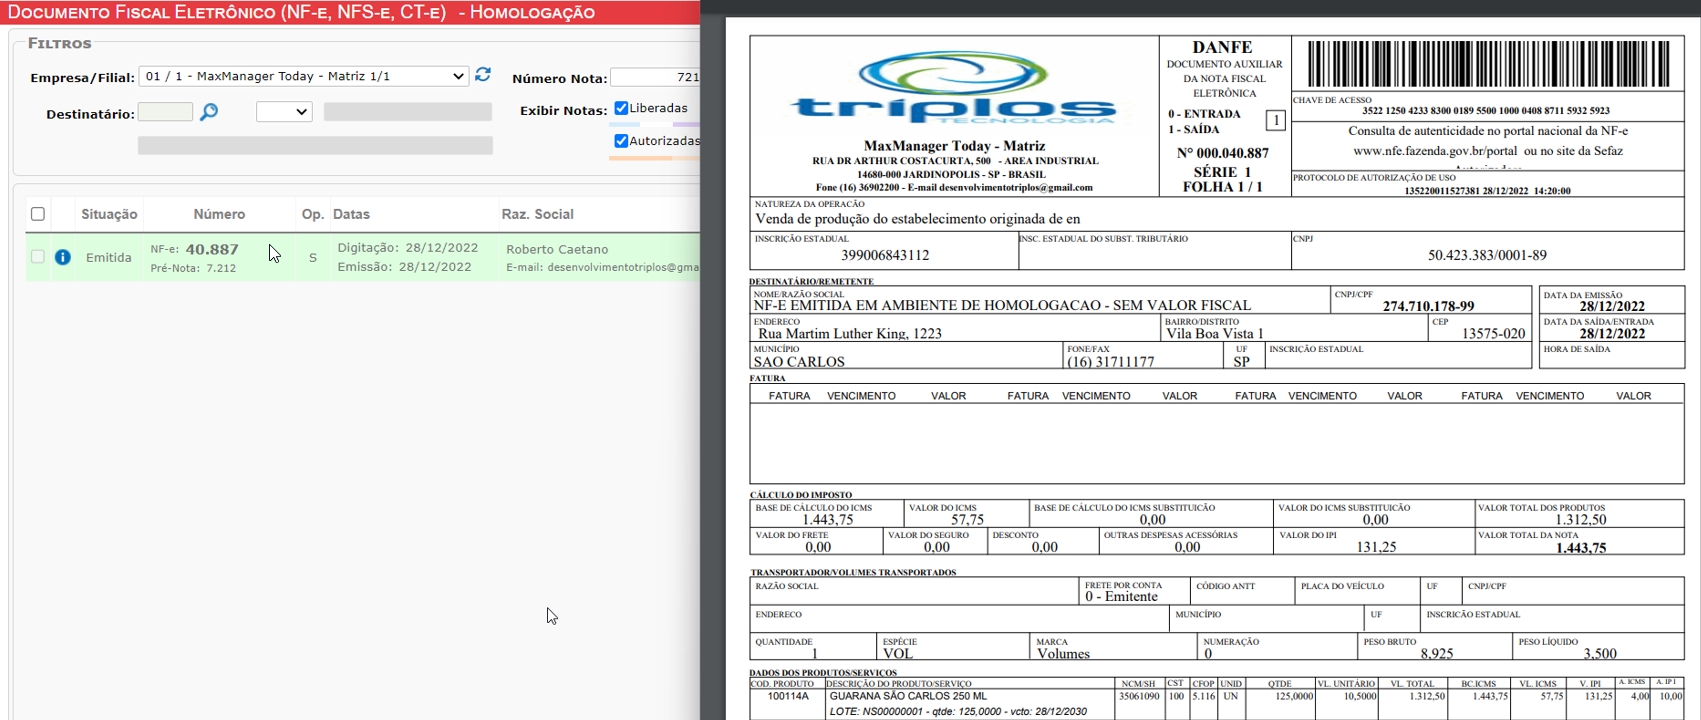
Task: Toggle the Liberadas checkbox
Action: point(621,108)
